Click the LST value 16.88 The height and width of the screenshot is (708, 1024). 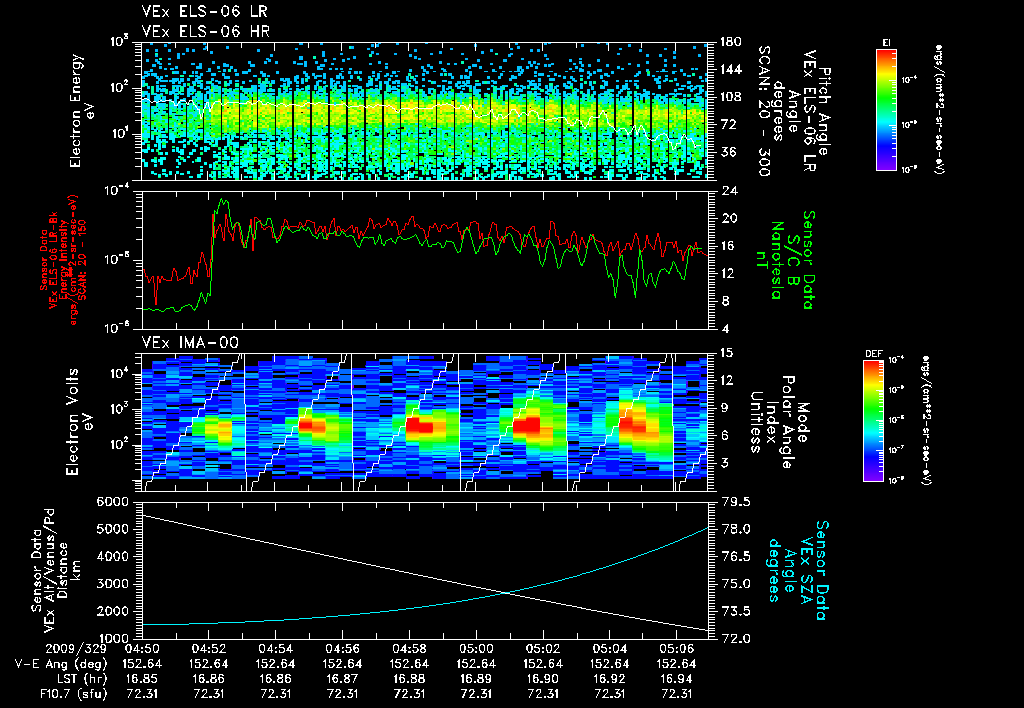[x=409, y=679]
